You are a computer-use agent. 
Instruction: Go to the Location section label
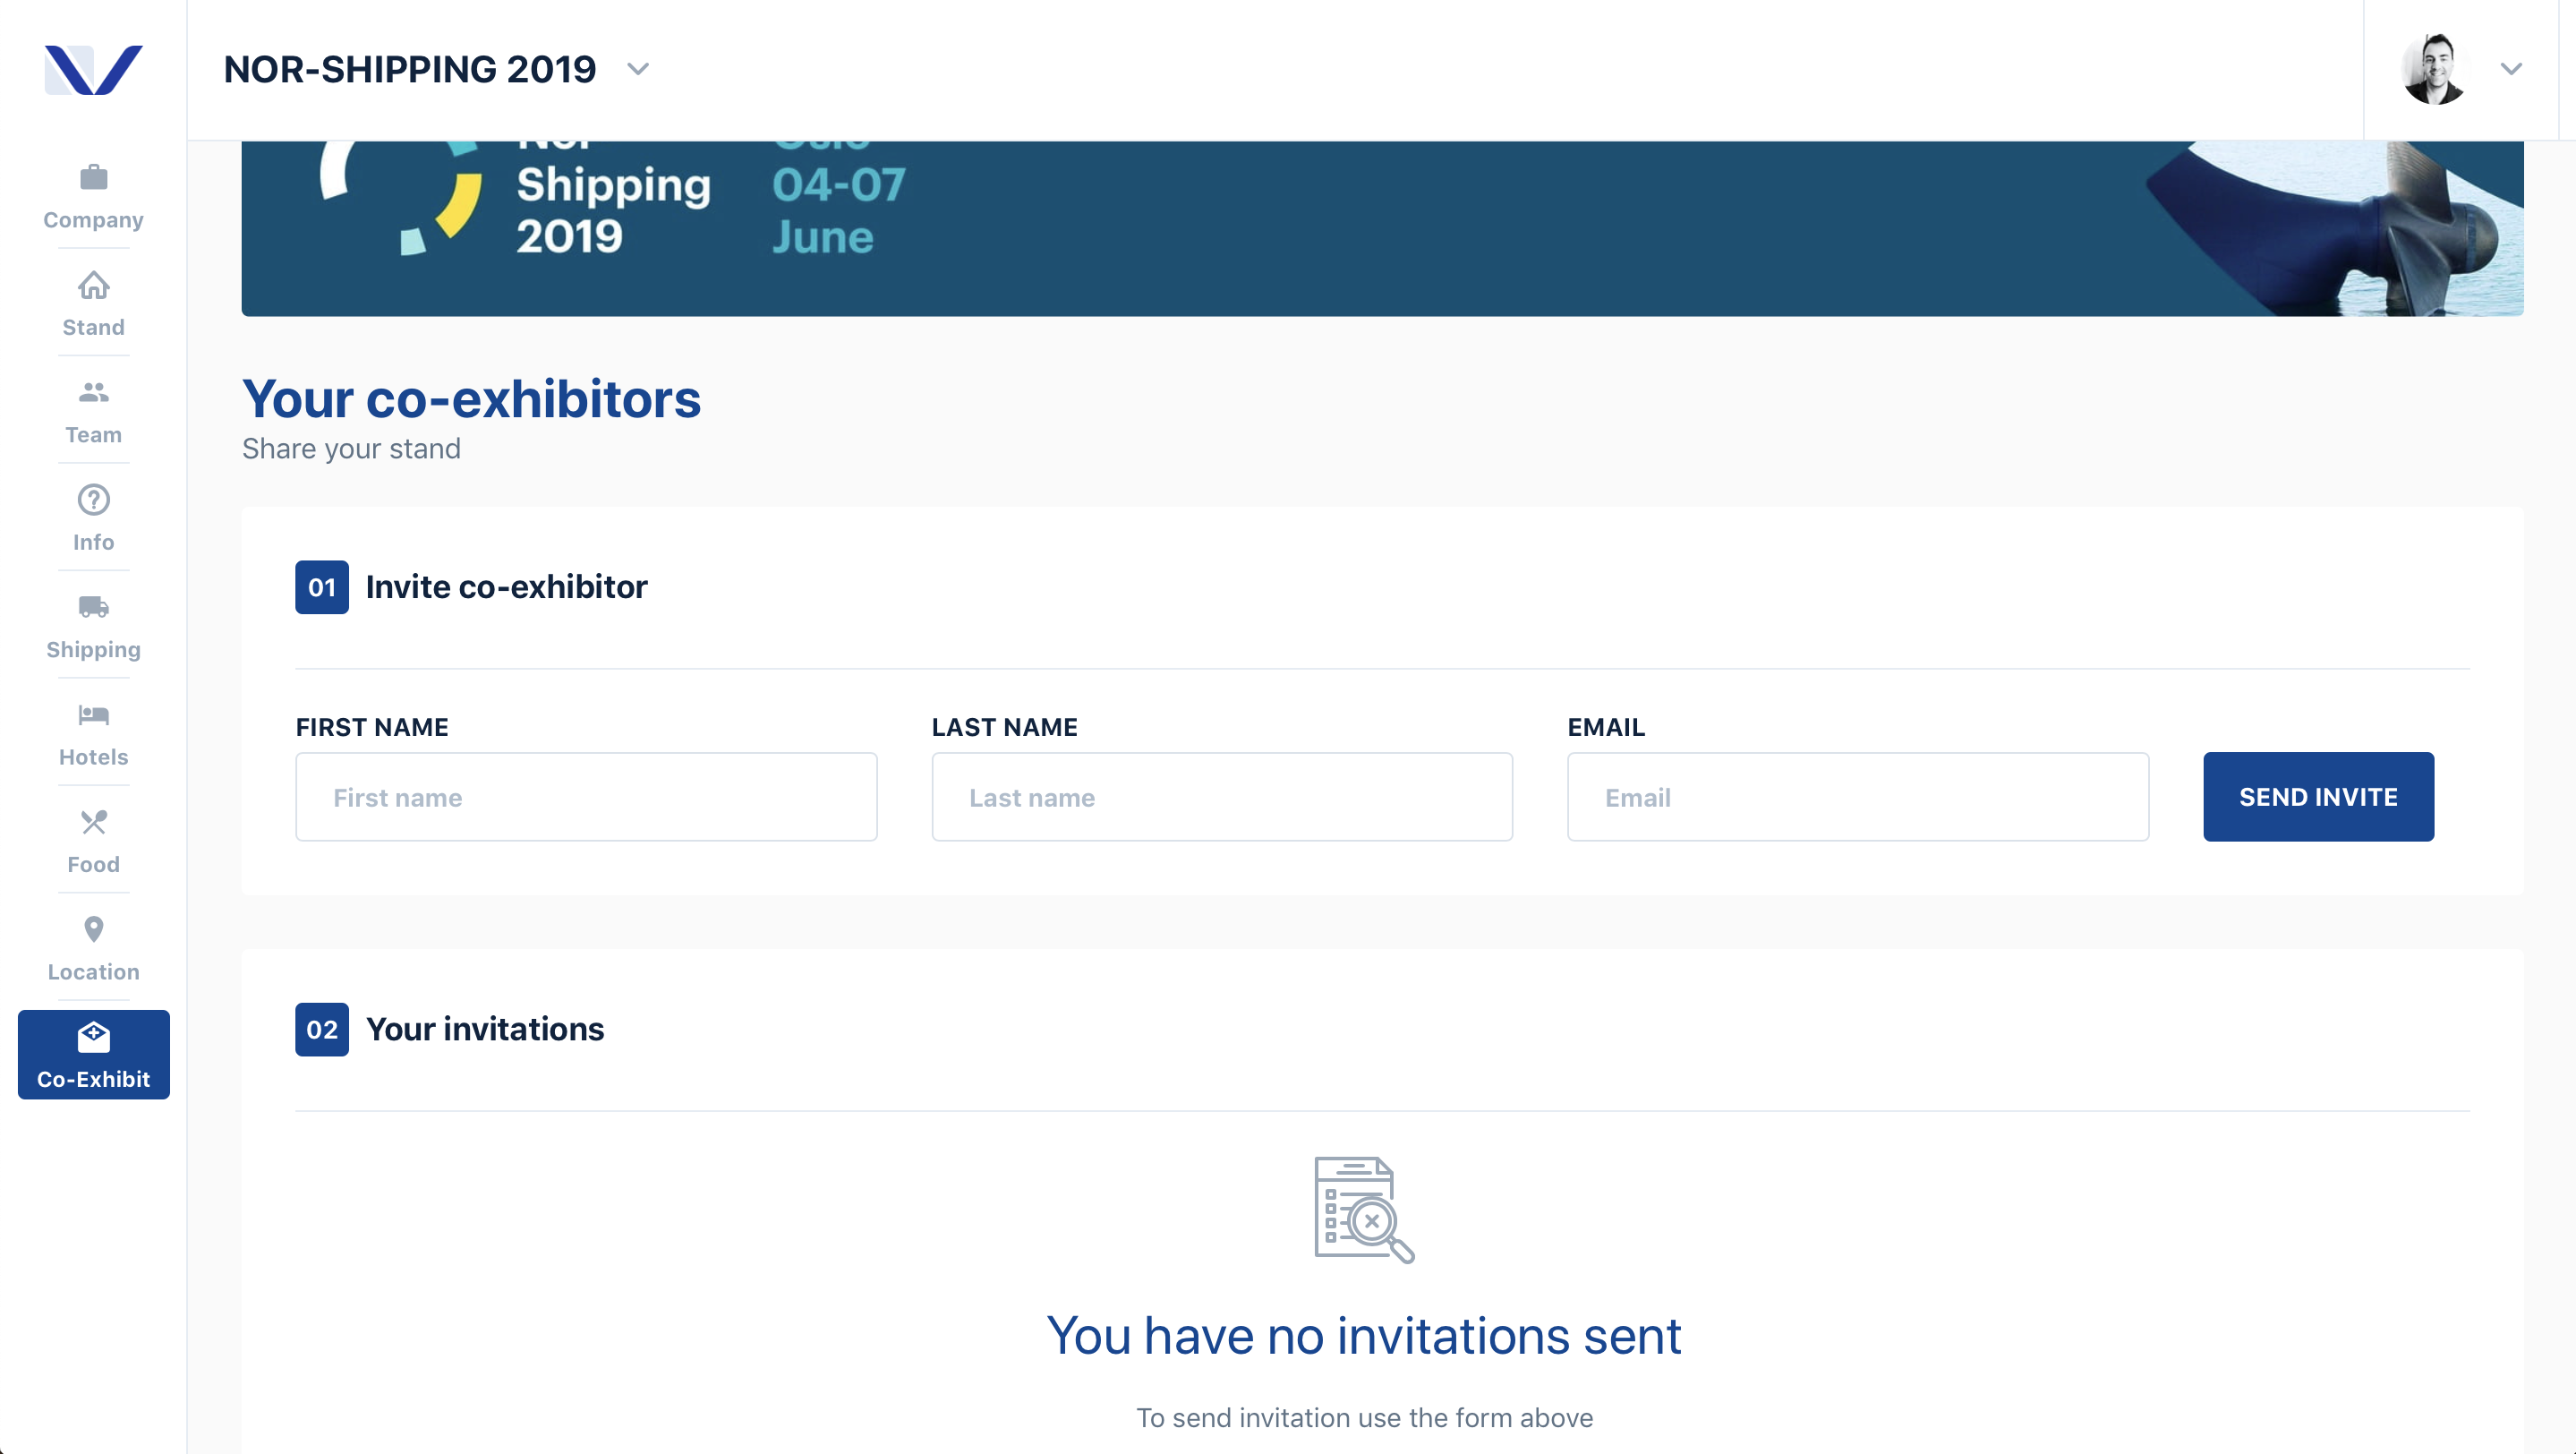pos(93,972)
